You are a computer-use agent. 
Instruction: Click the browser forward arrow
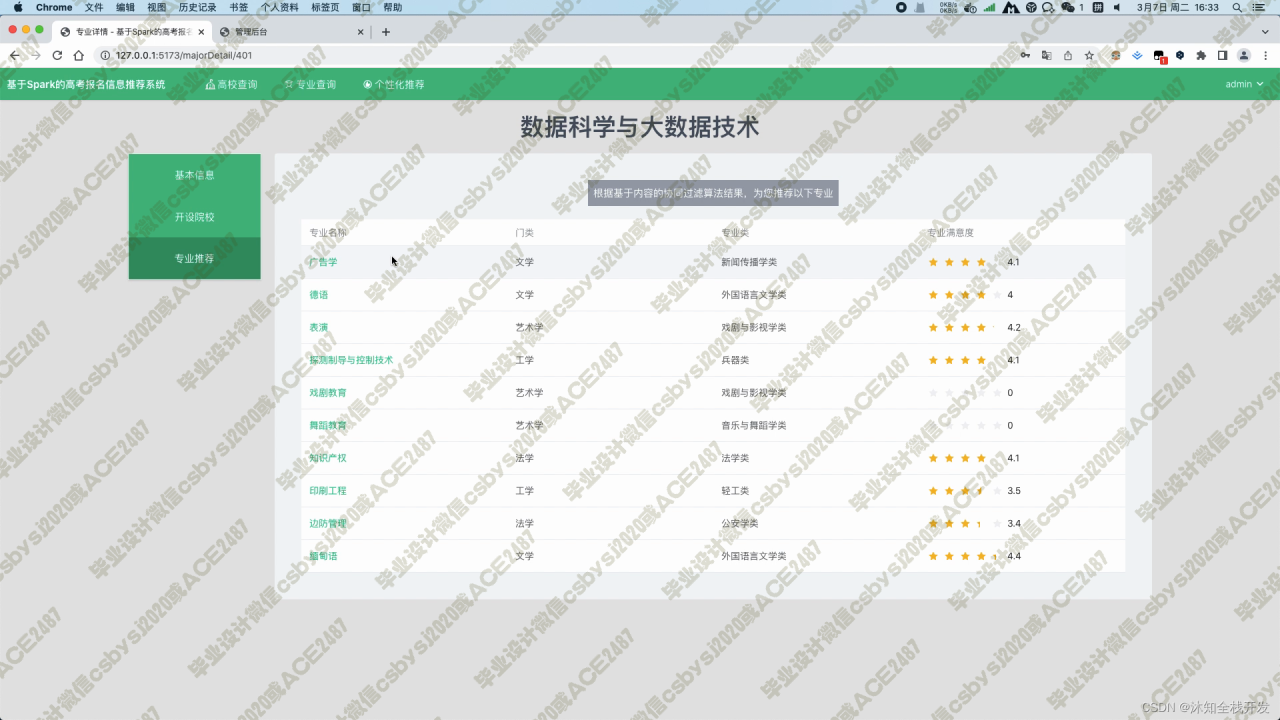click(x=36, y=56)
